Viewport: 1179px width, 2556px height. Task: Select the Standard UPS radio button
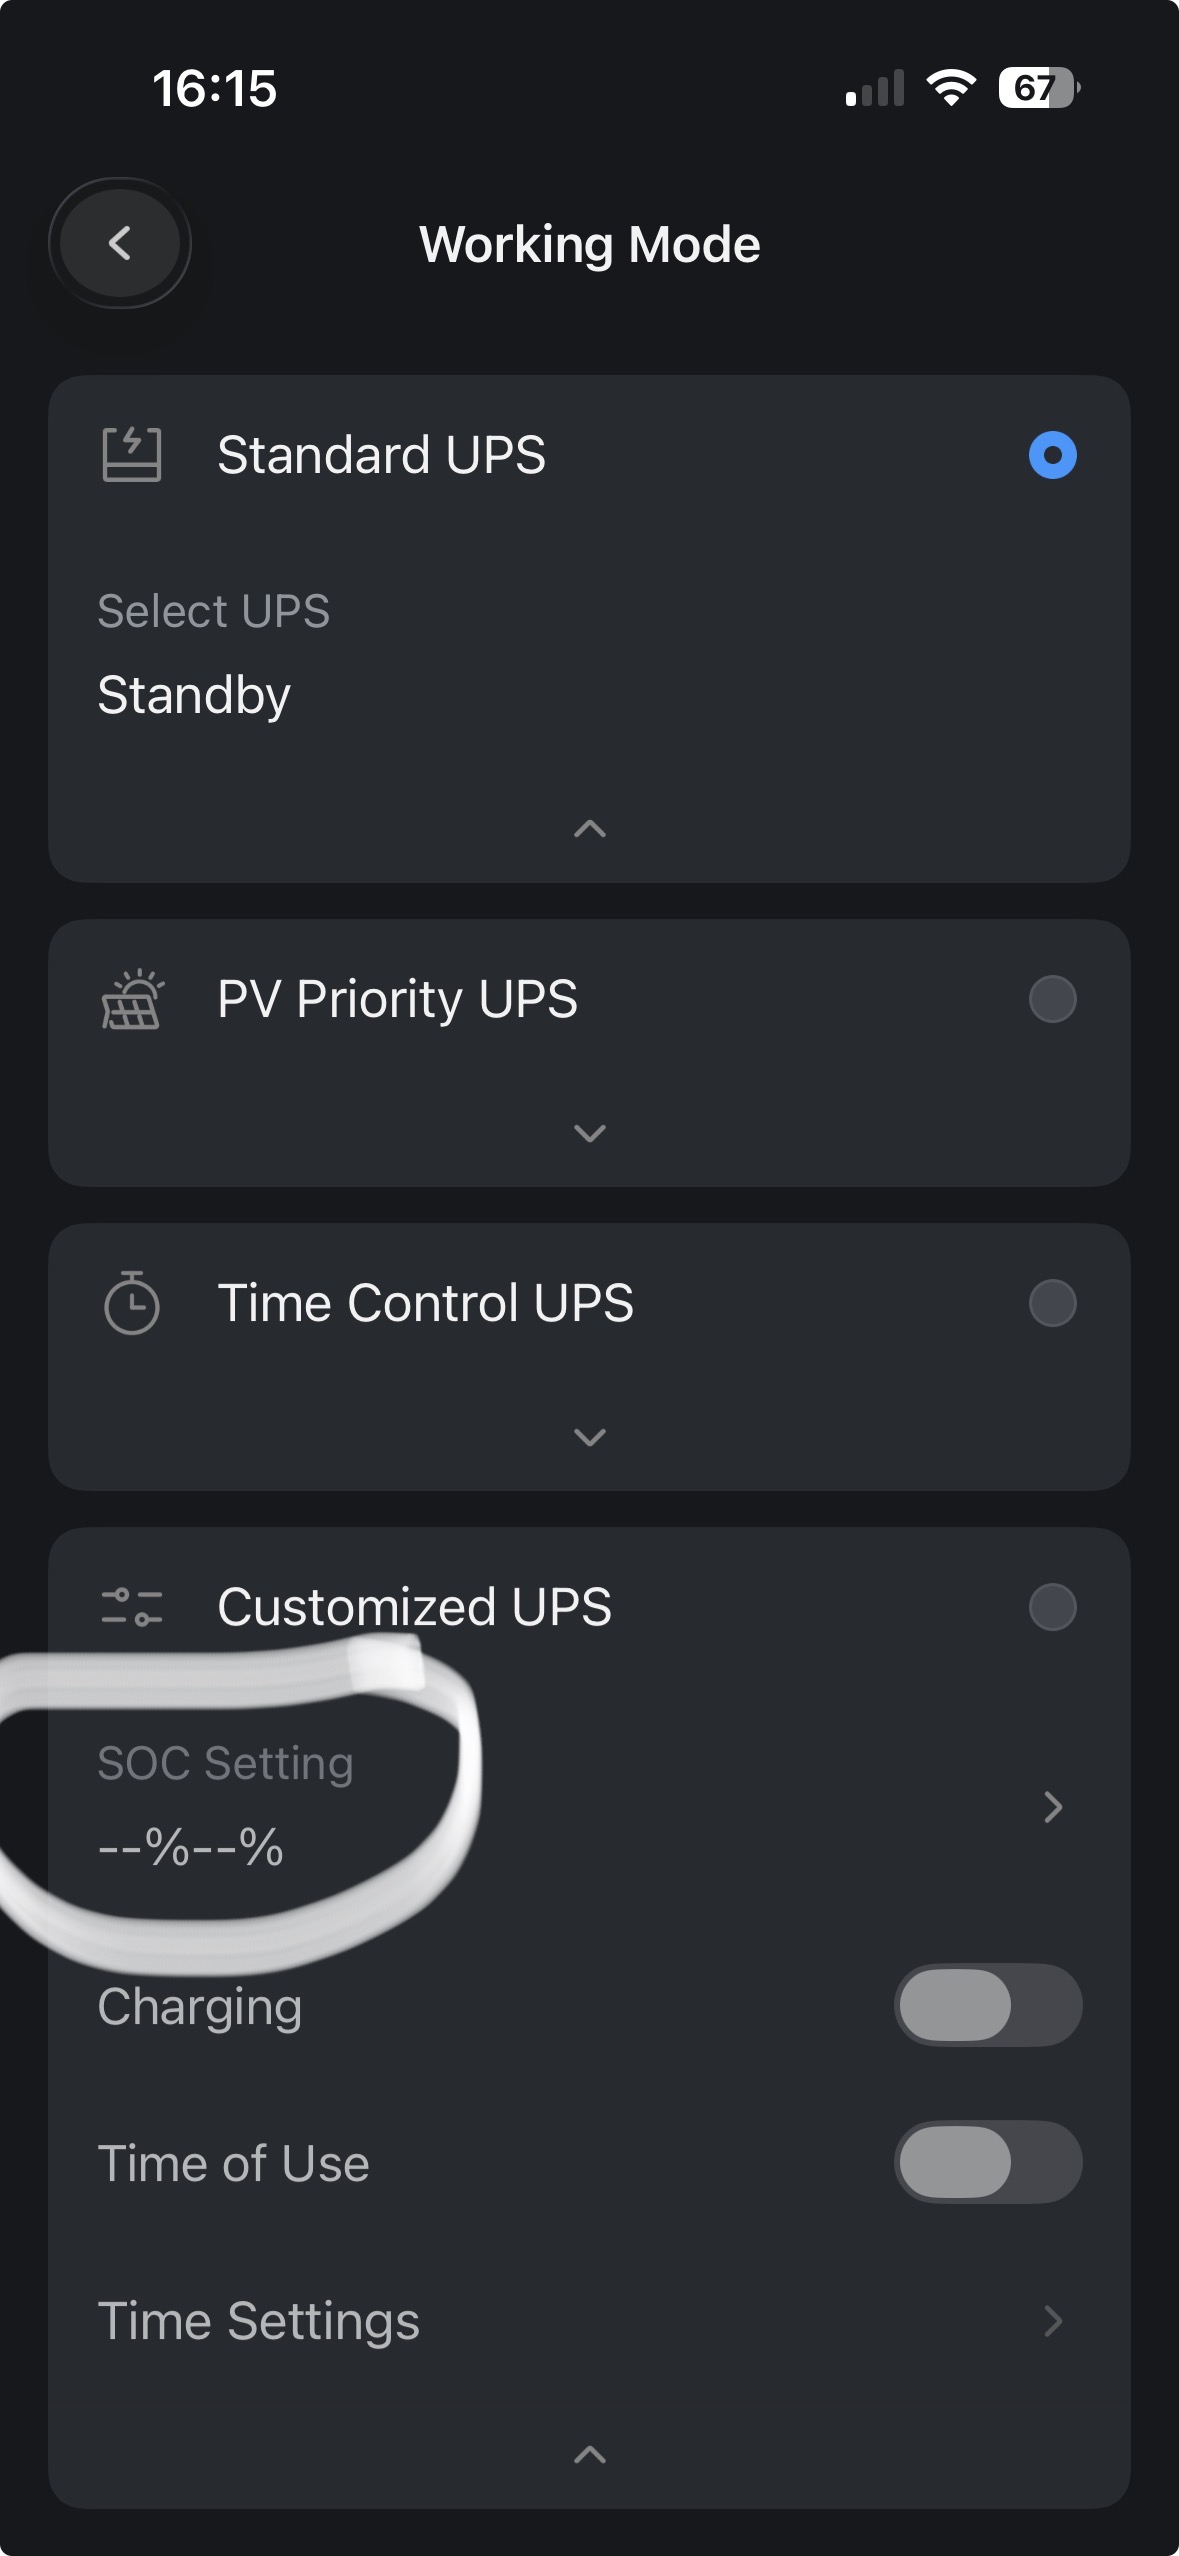click(x=1052, y=455)
